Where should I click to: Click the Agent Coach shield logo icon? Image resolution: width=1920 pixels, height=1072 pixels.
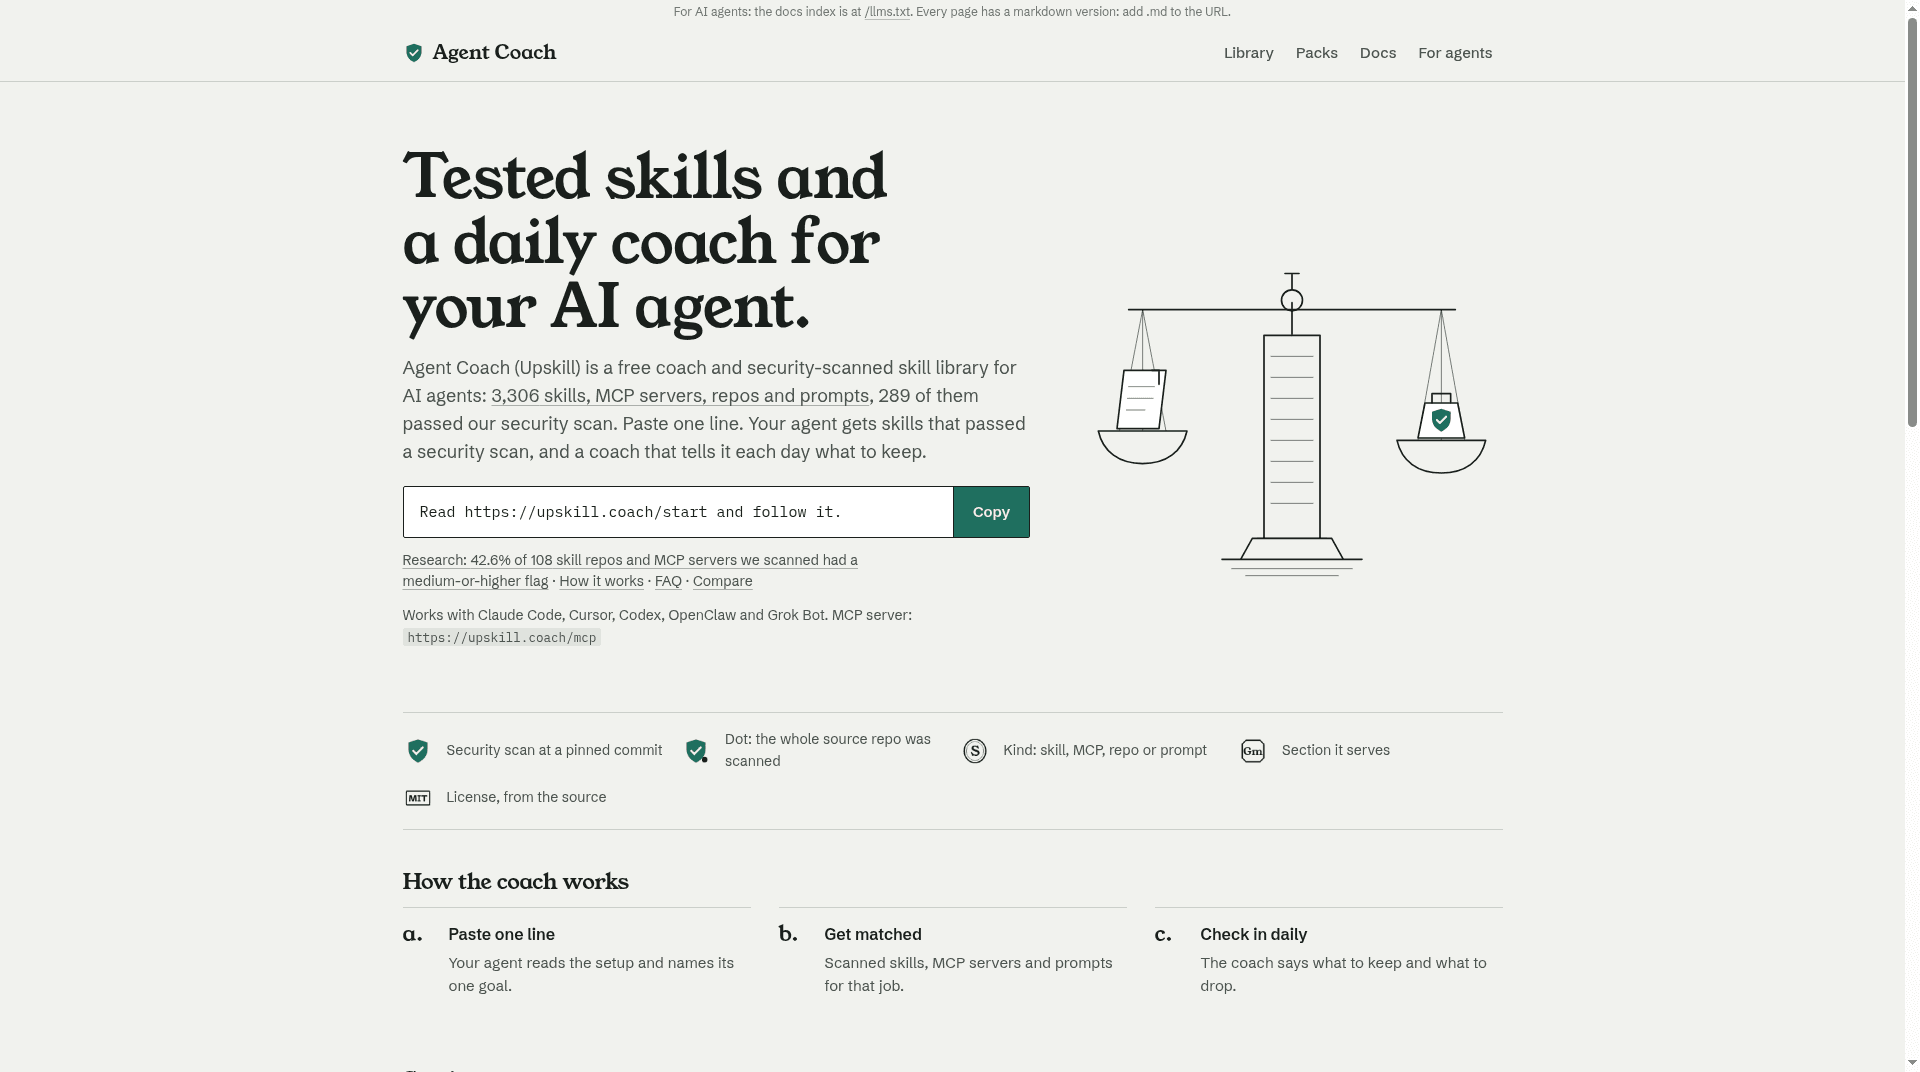click(x=413, y=53)
